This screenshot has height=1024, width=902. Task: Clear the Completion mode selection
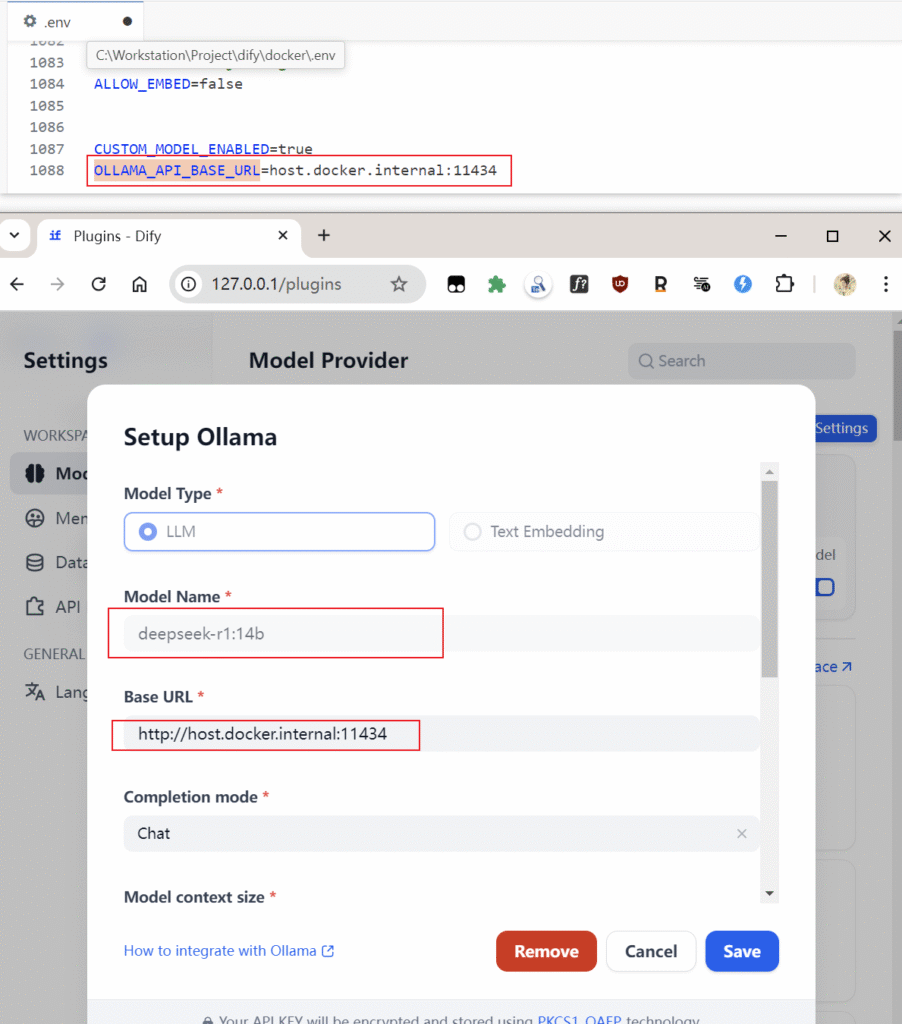[x=742, y=833]
